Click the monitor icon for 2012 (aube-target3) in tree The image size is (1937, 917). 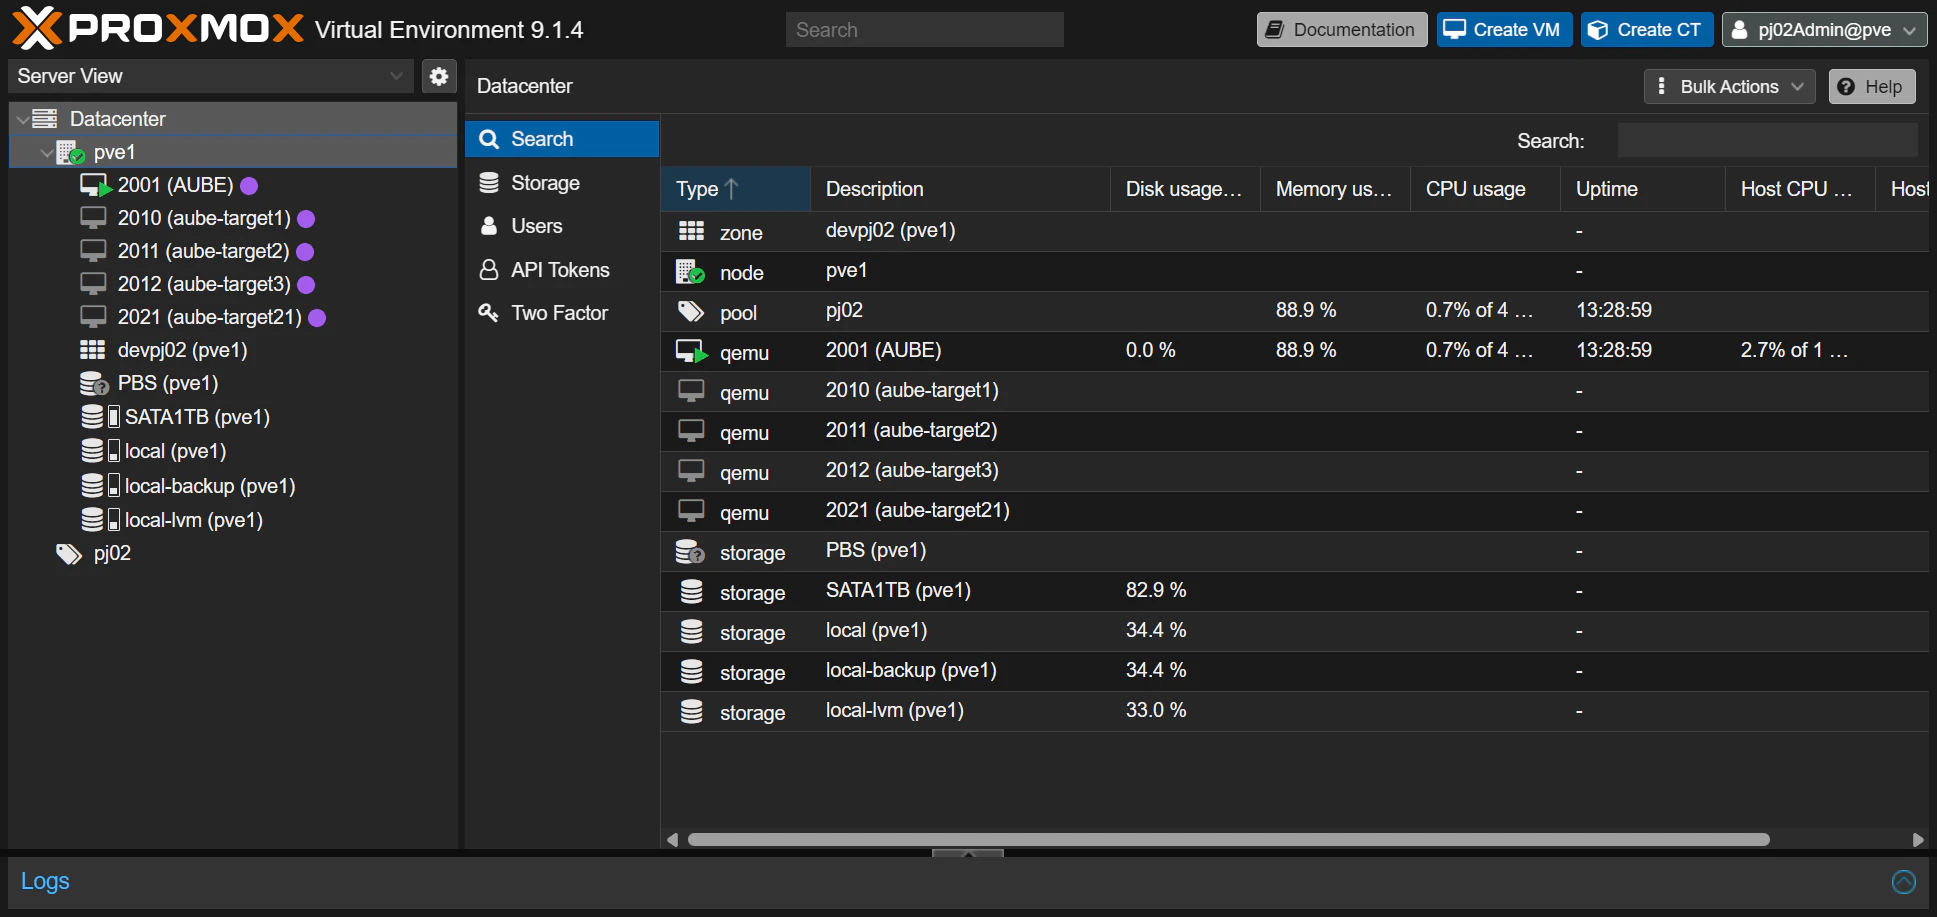tap(93, 284)
